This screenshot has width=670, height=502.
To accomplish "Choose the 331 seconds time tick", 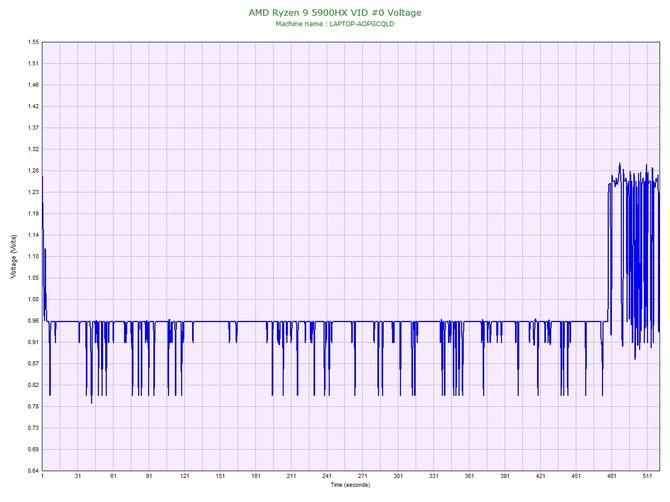I will tap(434, 476).
